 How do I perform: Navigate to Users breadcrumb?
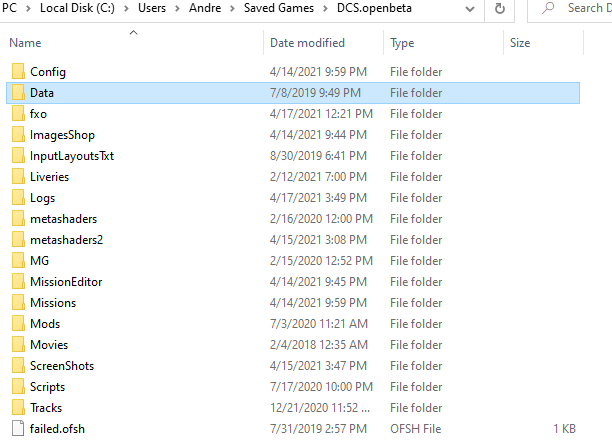(152, 8)
